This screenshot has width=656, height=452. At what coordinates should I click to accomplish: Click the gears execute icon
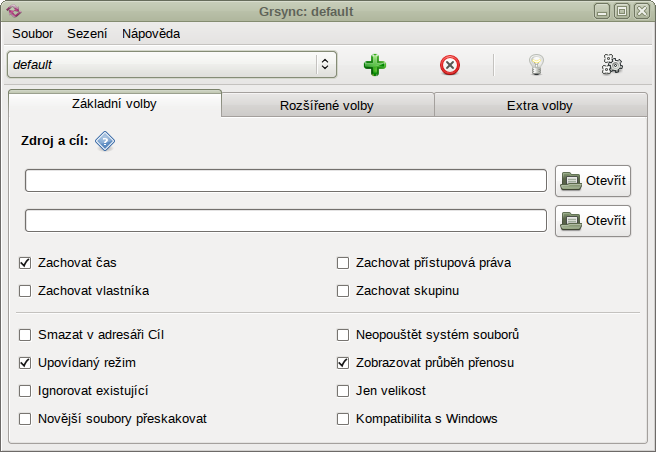[612, 65]
